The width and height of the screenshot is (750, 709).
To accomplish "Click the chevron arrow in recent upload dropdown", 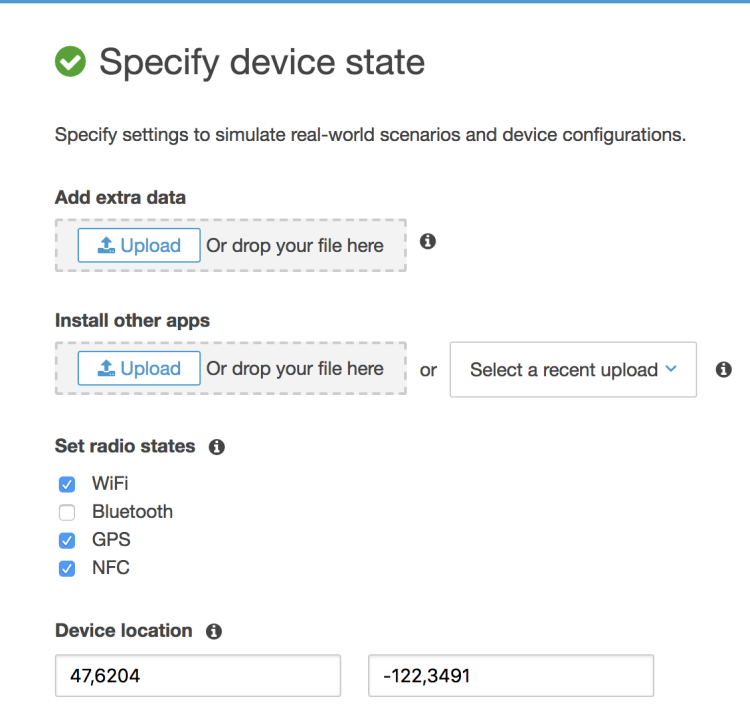I will coord(671,369).
